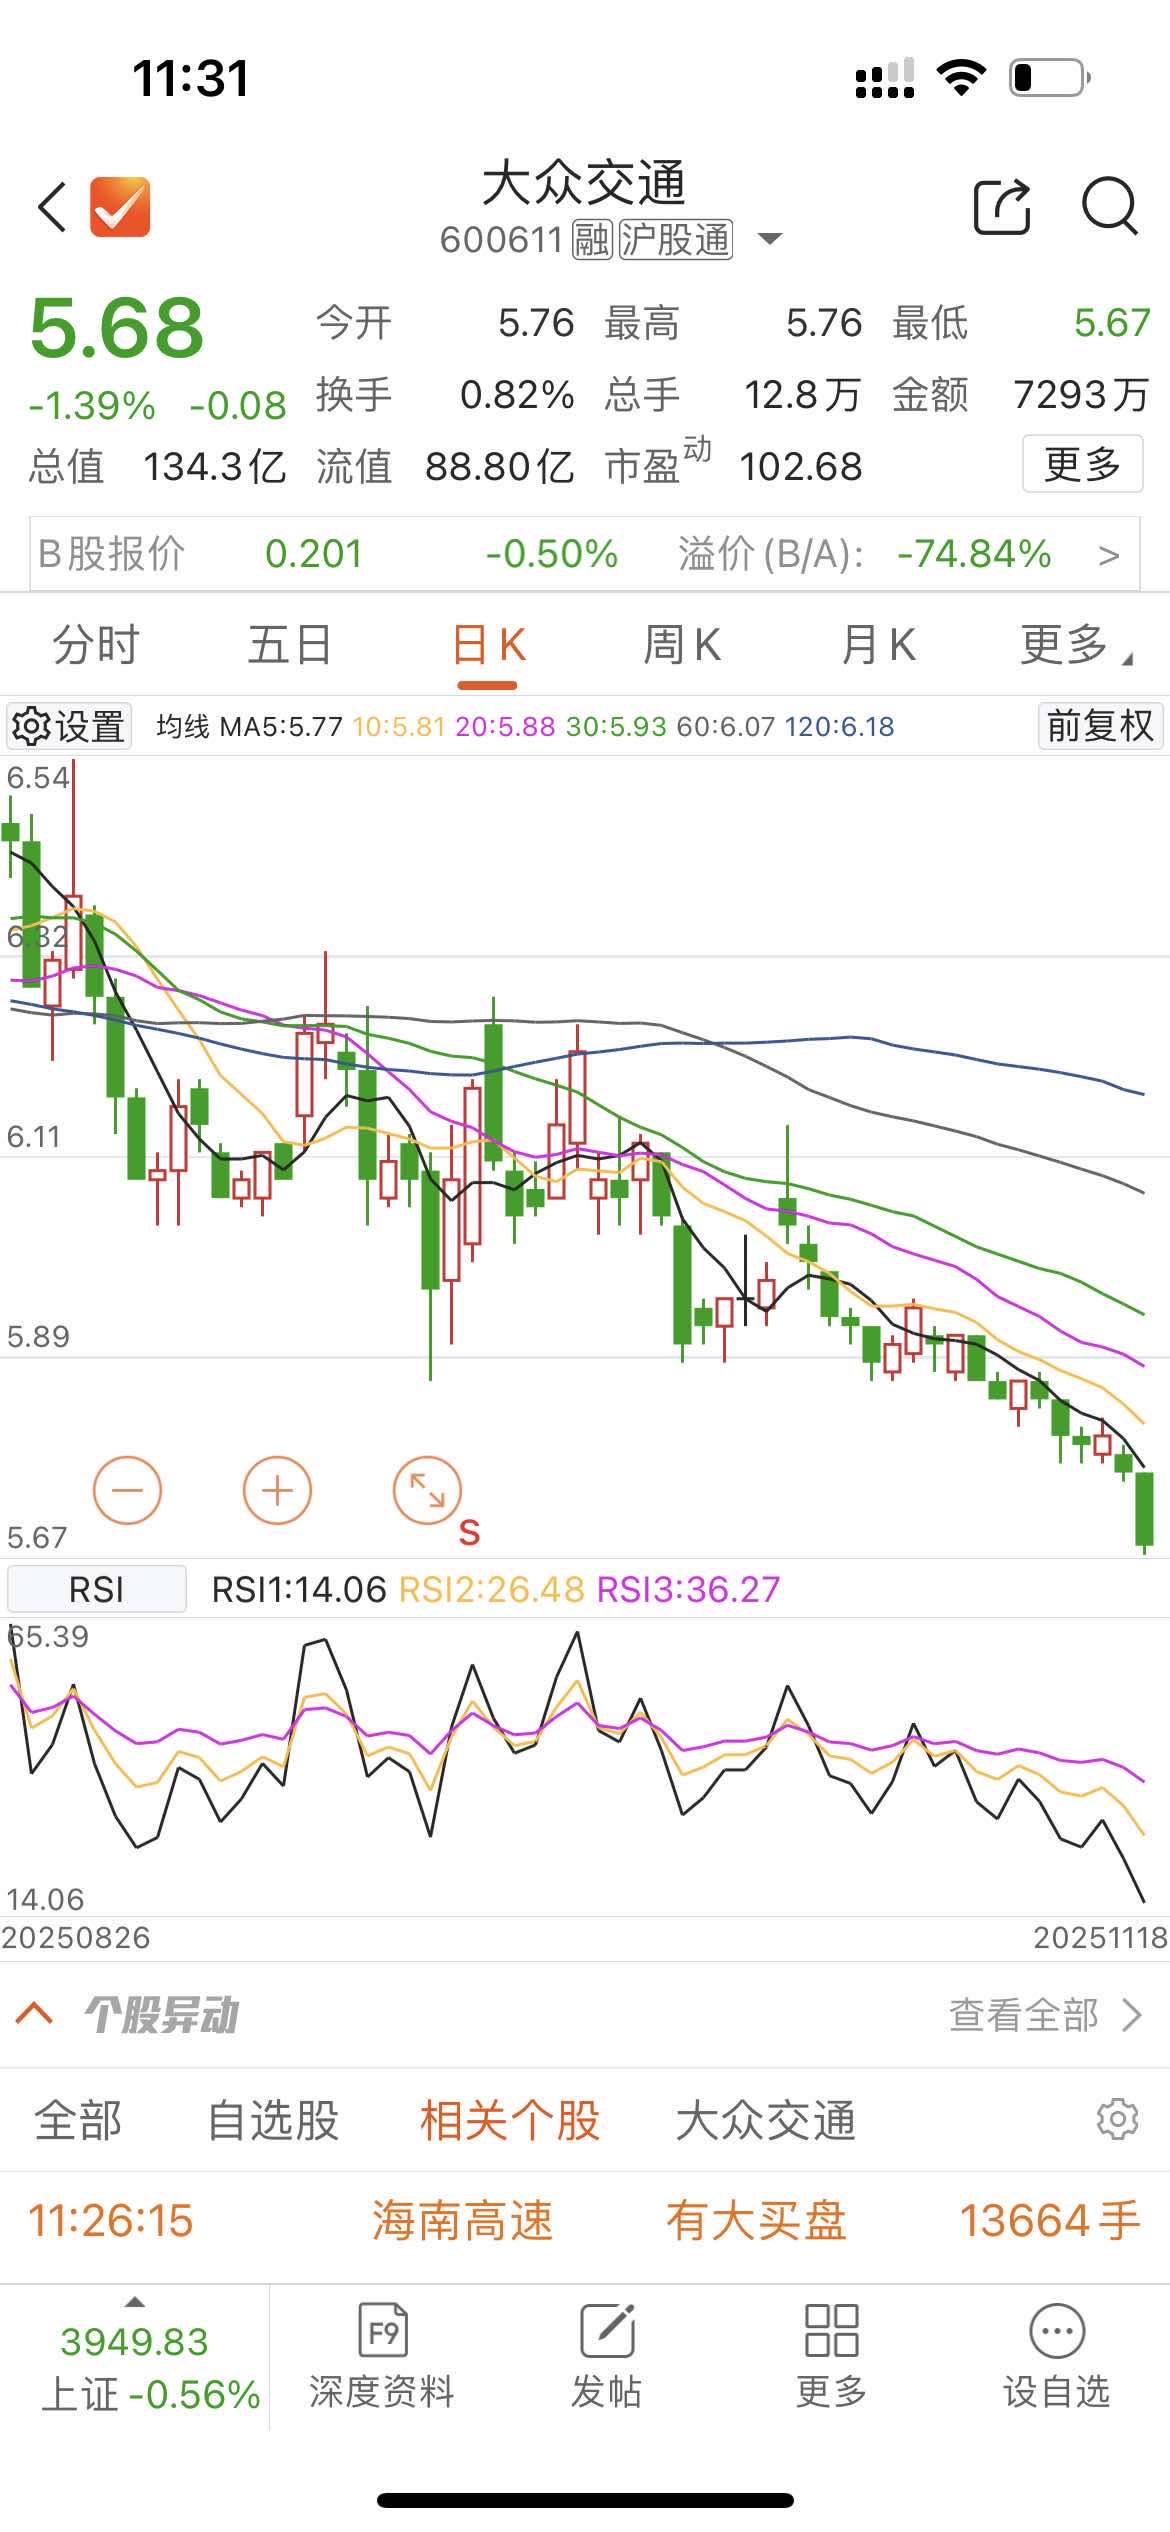Open the 更多 quote details button

[x=1082, y=464]
